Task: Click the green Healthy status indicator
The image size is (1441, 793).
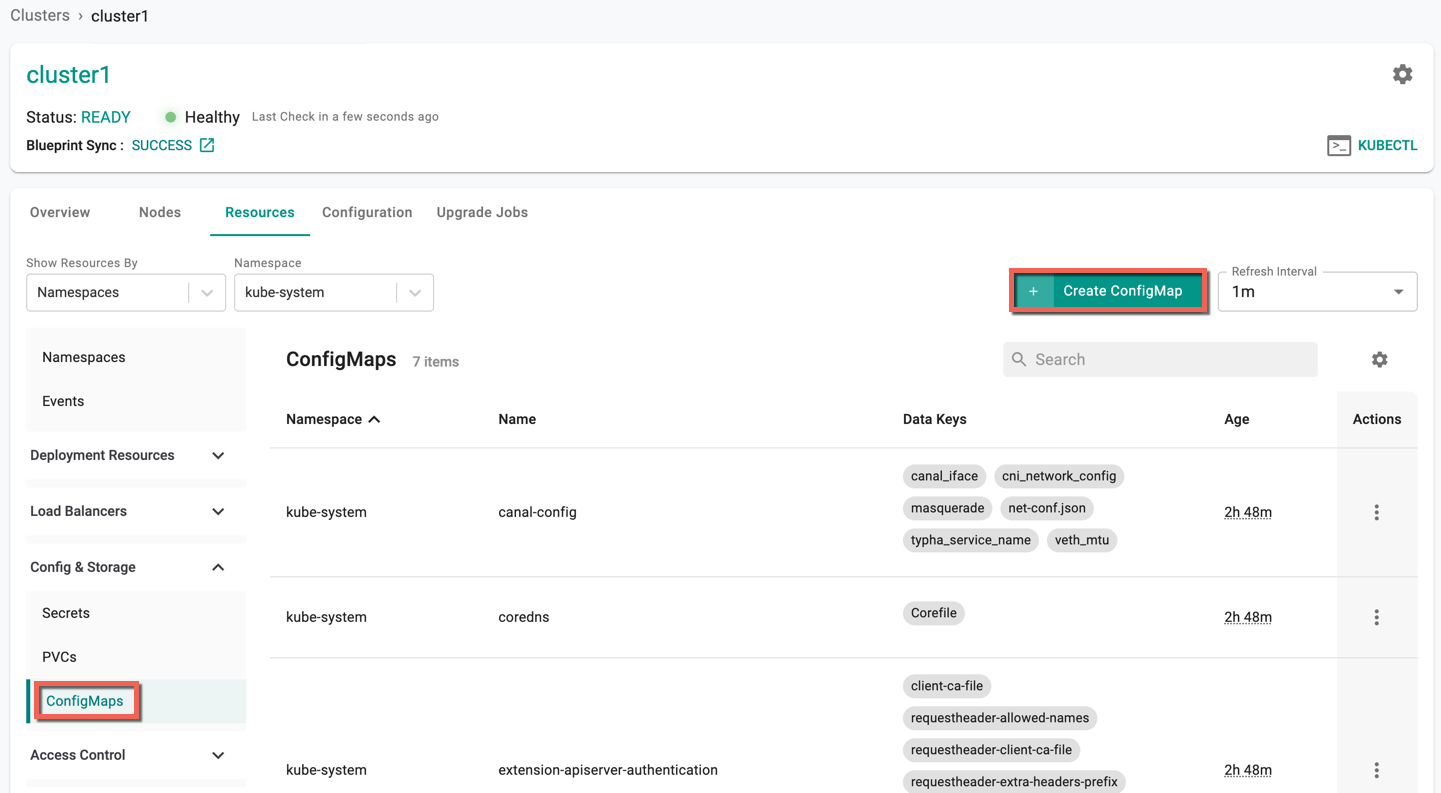Action: 171,117
